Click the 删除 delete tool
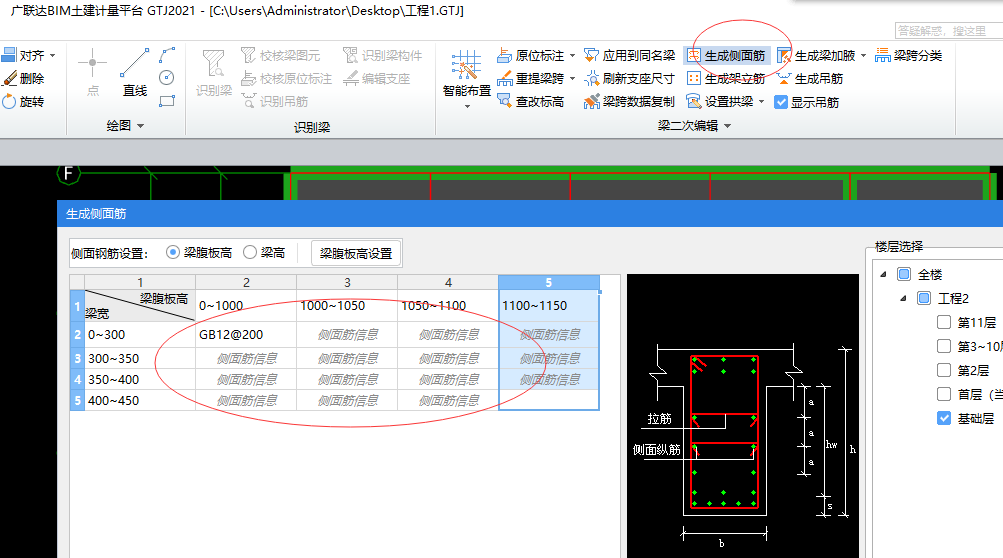 coord(23,79)
